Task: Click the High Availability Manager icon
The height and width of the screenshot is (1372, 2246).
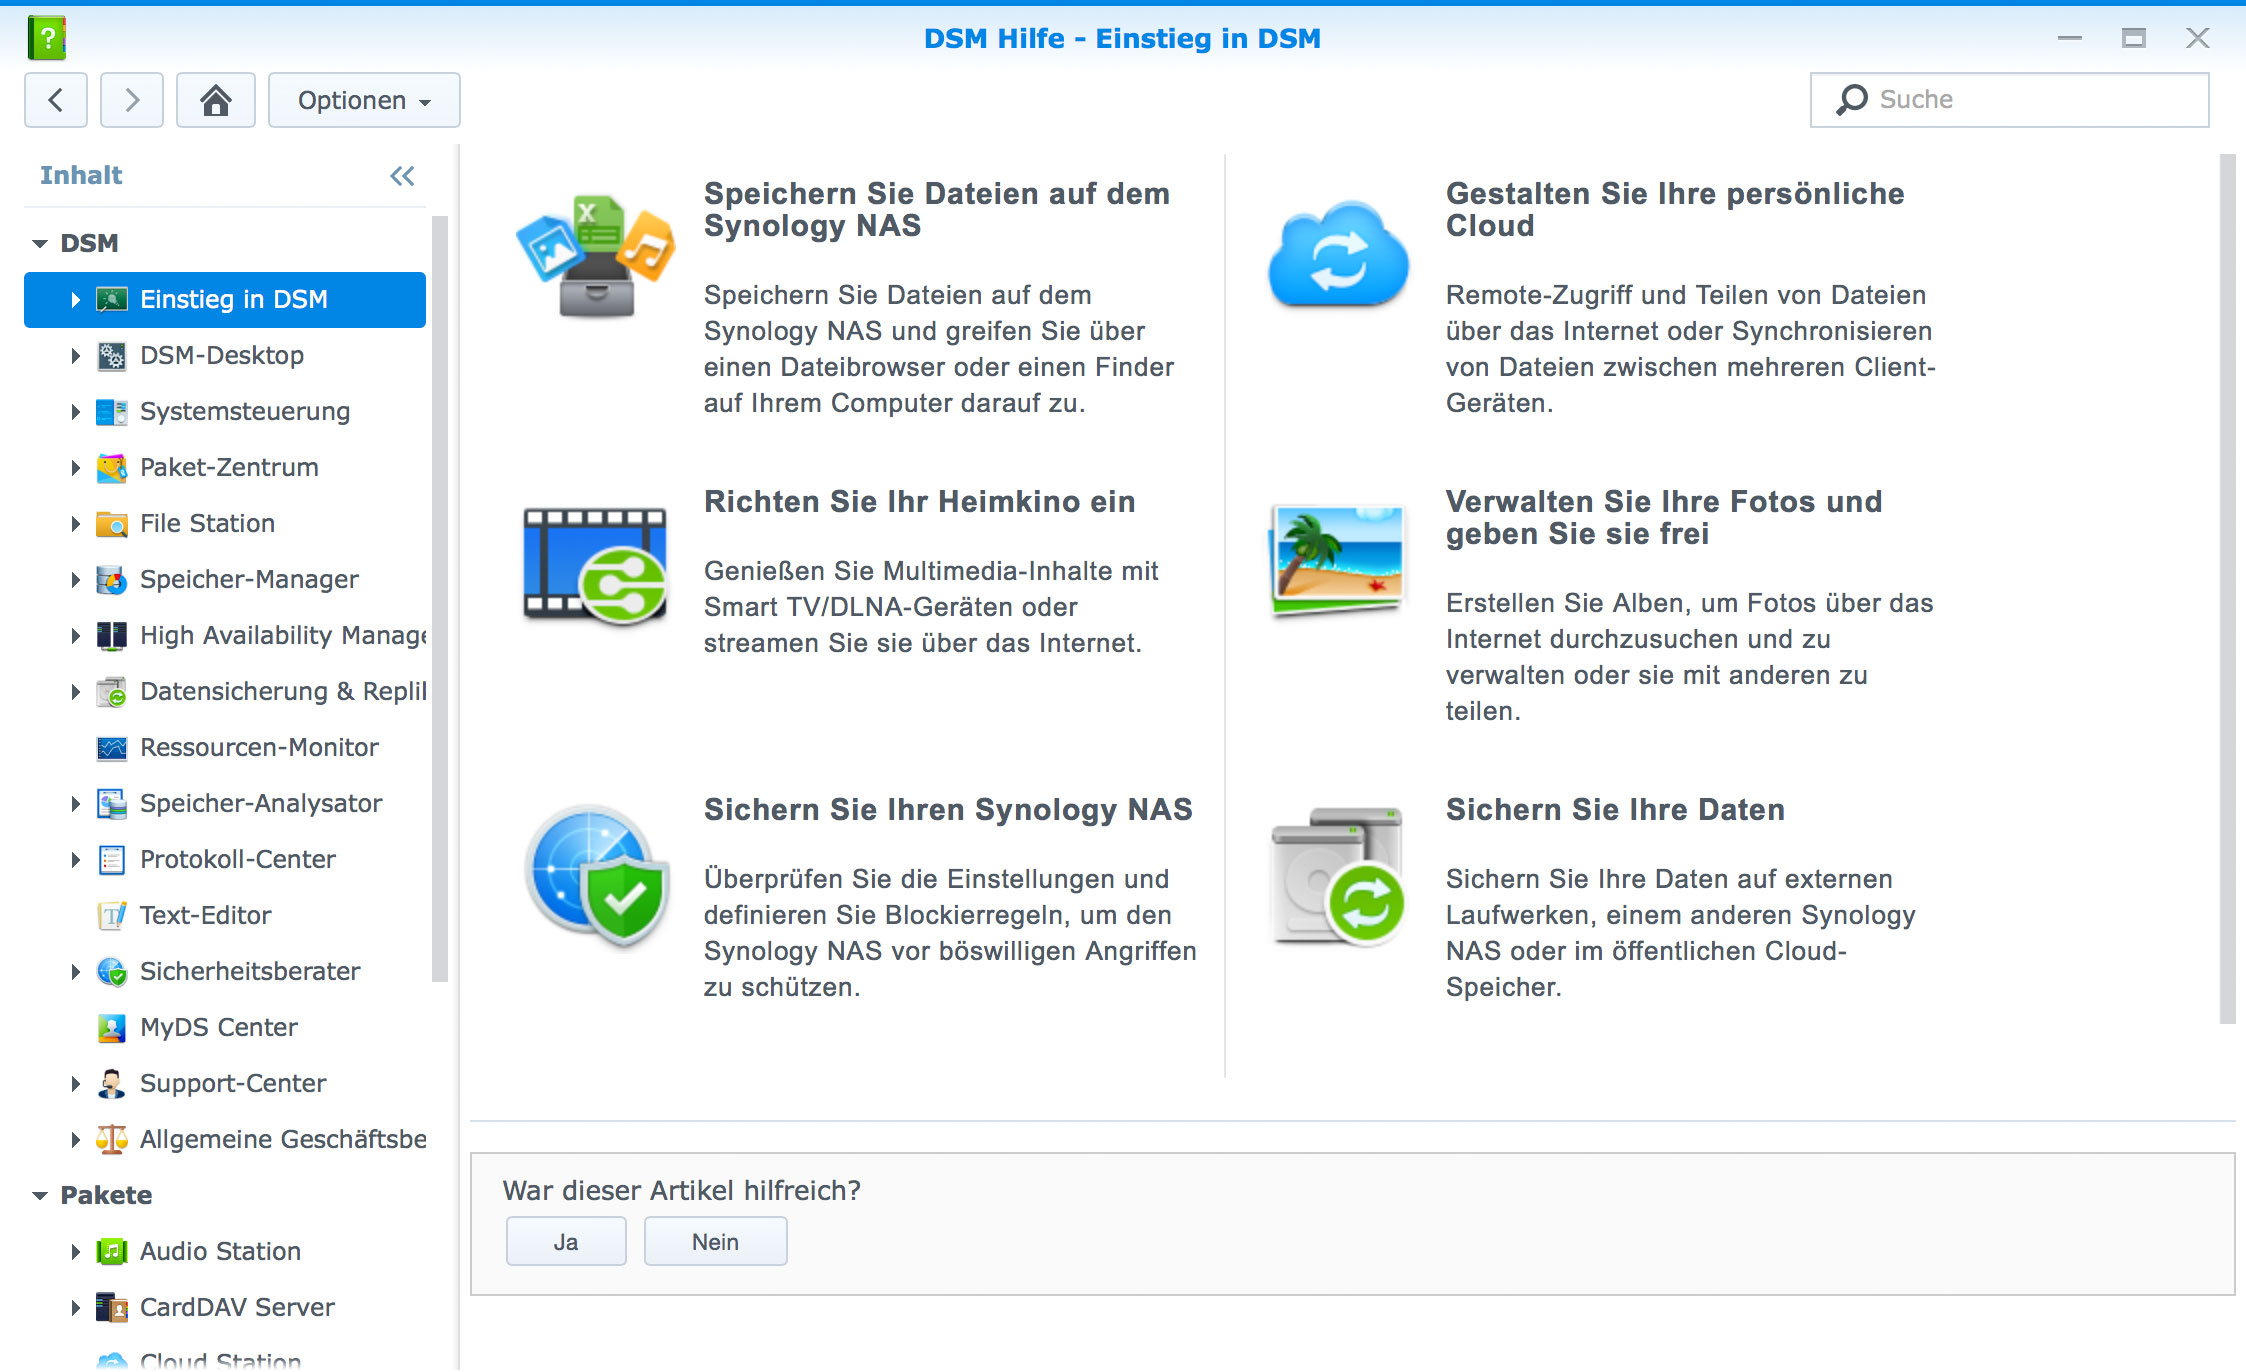Action: click(x=112, y=635)
